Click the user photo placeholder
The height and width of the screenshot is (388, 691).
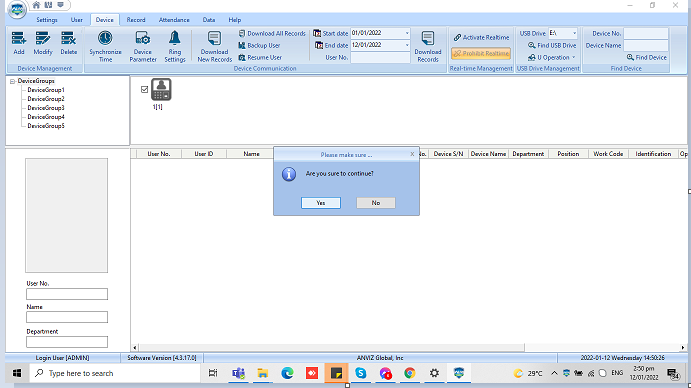(67, 215)
